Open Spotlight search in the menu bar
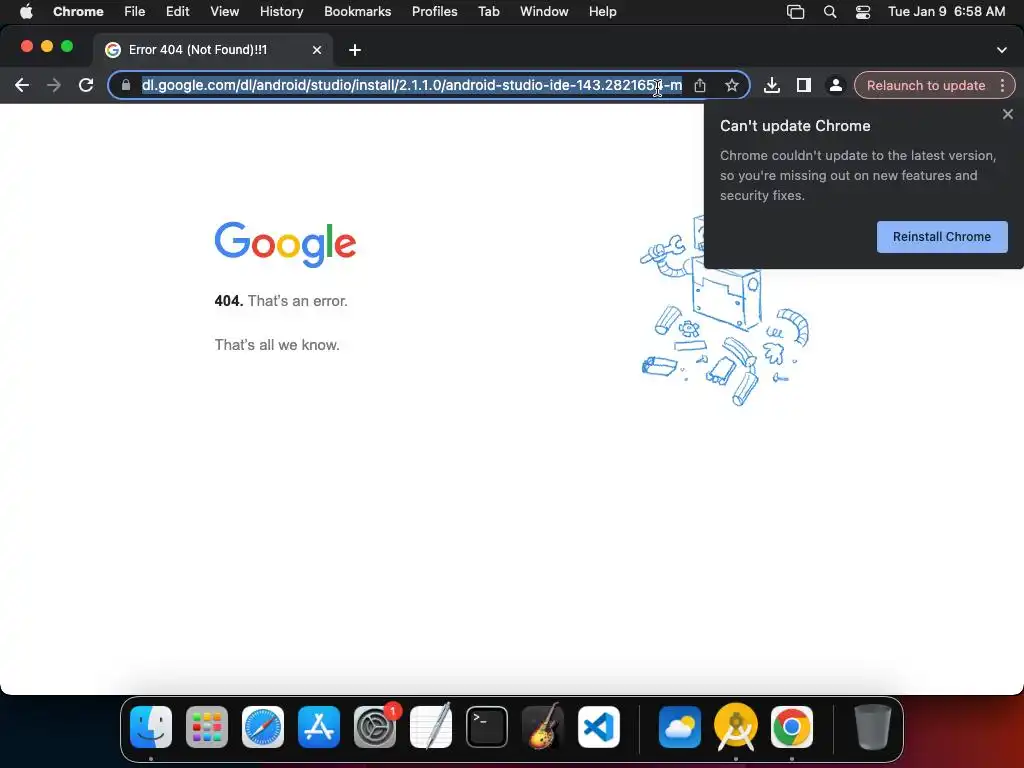1024x768 pixels. click(x=829, y=11)
